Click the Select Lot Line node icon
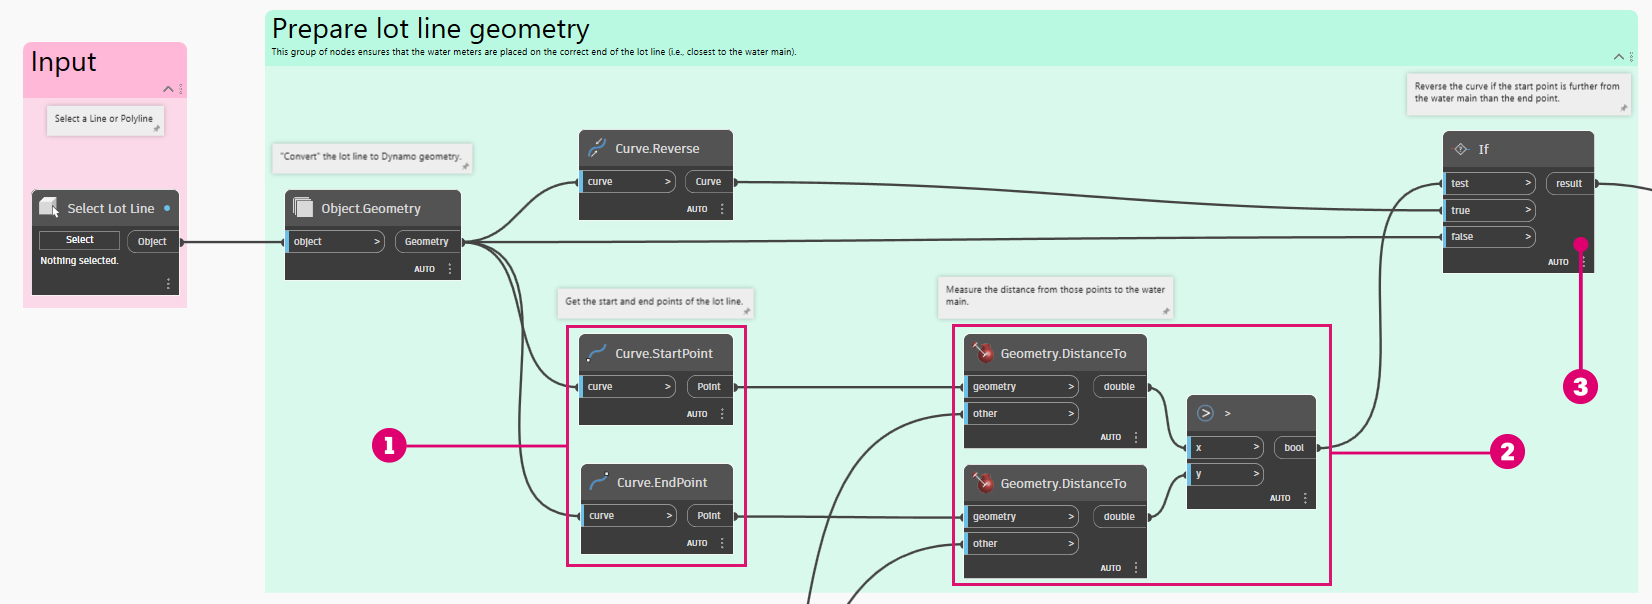This screenshot has width=1652, height=604. pyautogui.click(x=49, y=207)
